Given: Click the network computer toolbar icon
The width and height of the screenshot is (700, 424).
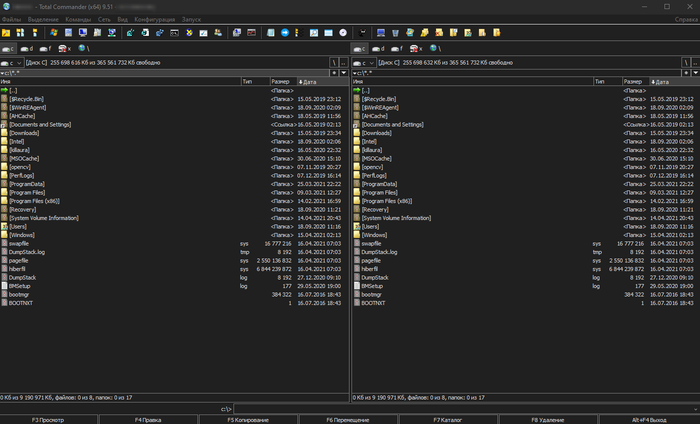Looking at the screenshot, I should click(x=112, y=33).
